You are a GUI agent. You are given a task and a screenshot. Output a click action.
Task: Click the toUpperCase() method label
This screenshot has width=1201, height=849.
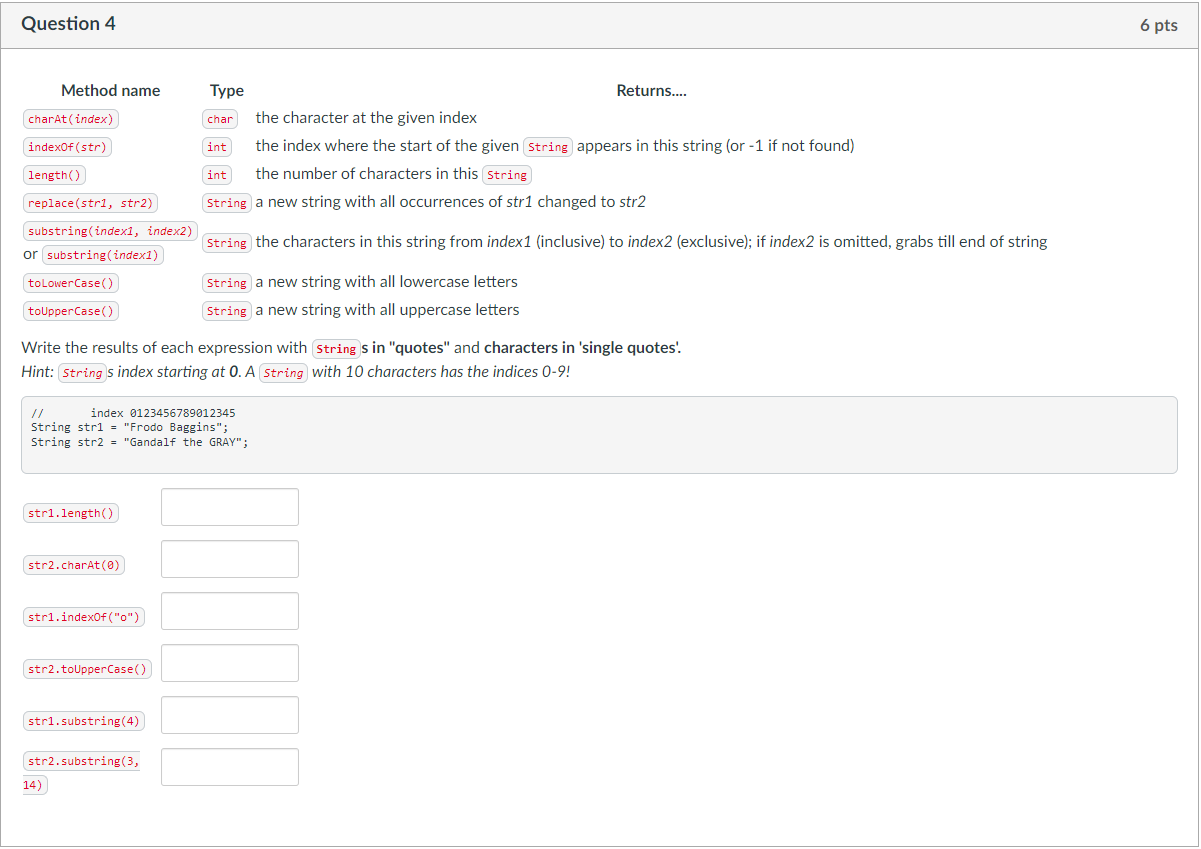click(x=70, y=310)
